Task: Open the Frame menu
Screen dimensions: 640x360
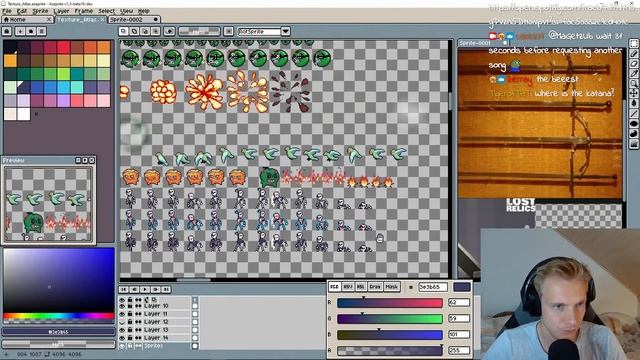Action: (x=84, y=11)
